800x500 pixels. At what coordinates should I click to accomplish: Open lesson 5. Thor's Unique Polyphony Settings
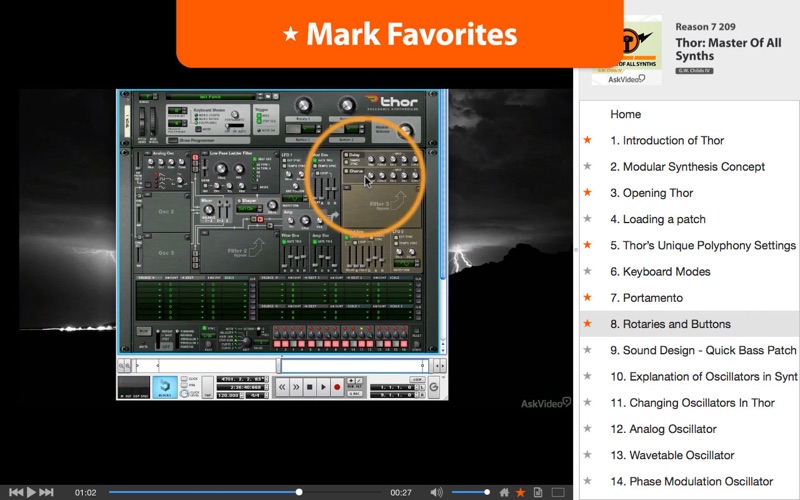click(703, 245)
